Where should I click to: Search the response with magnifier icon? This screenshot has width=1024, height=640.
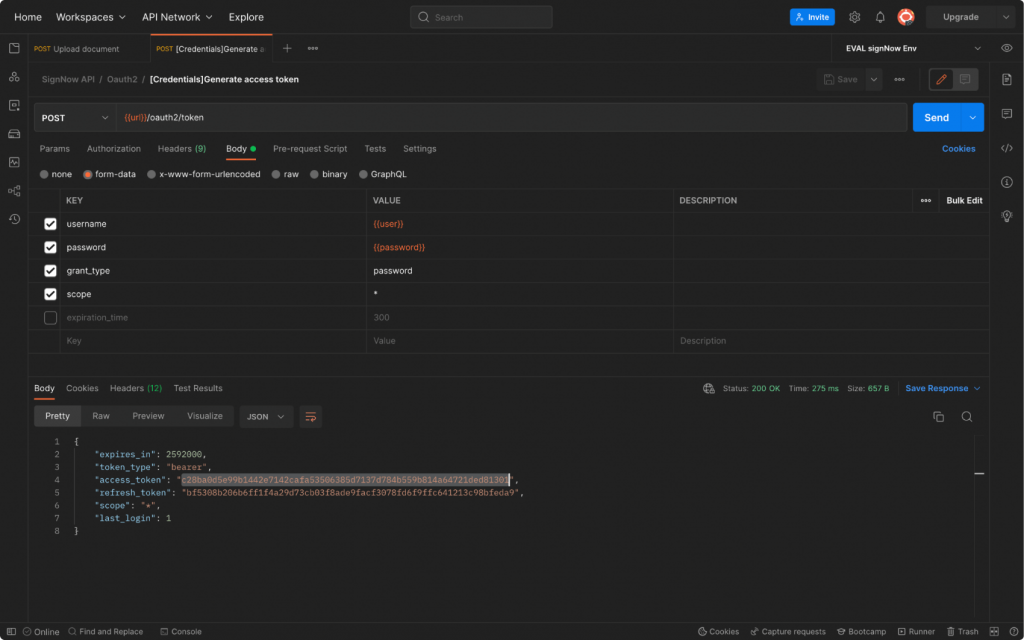click(x=967, y=416)
